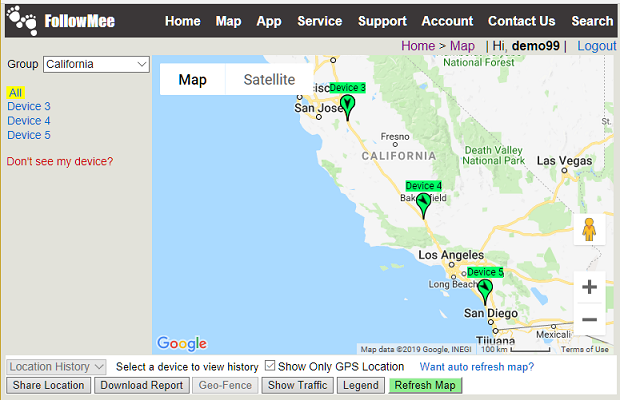Click the Show Traffic button
Screen dimensions: 620x400
pyautogui.click(x=297, y=385)
